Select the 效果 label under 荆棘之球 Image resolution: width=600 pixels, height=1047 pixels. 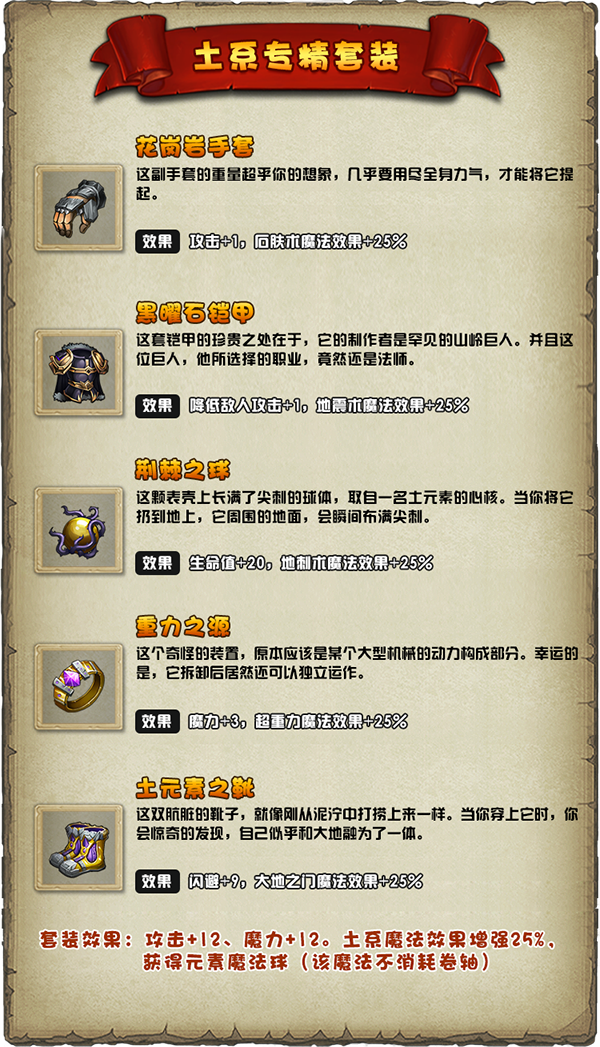(x=158, y=563)
